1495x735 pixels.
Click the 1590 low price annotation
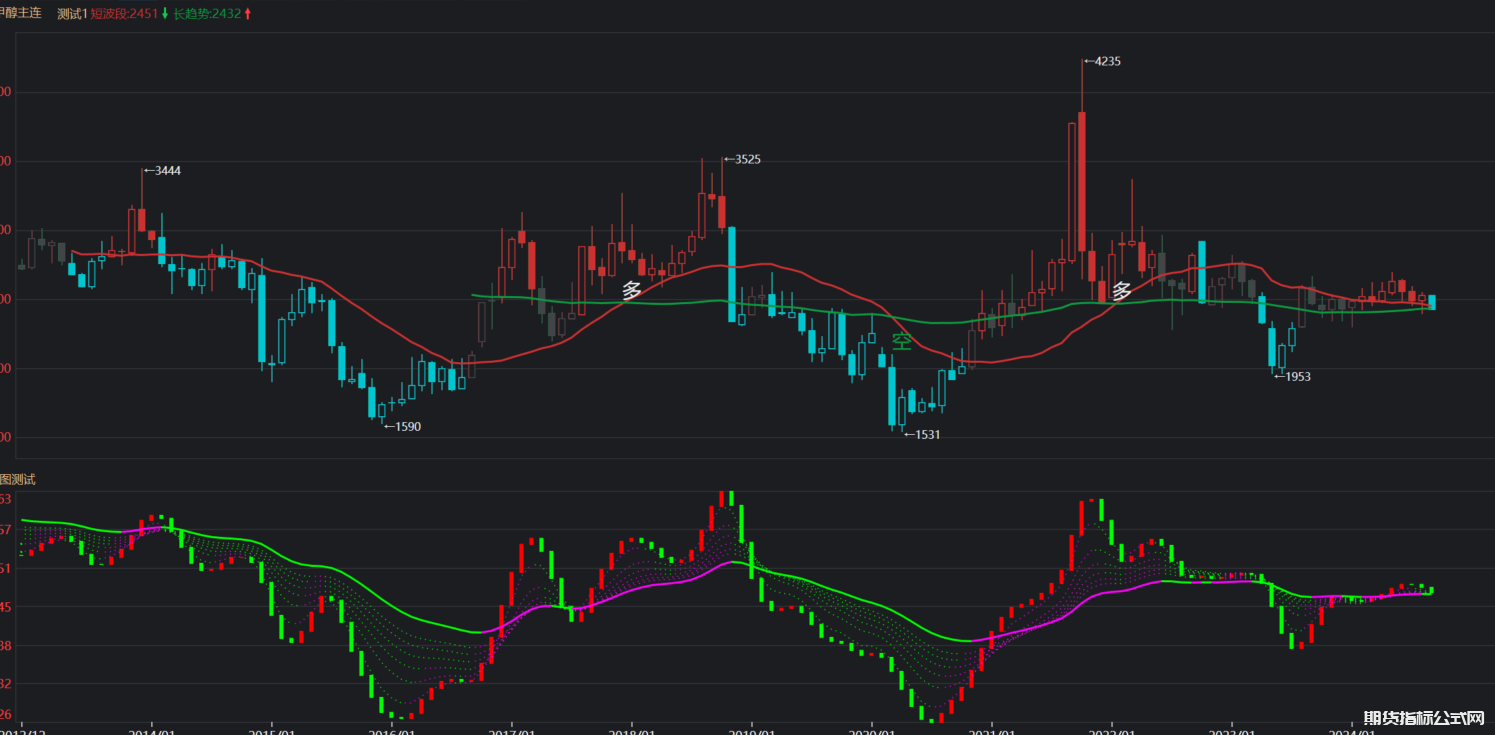point(403,426)
